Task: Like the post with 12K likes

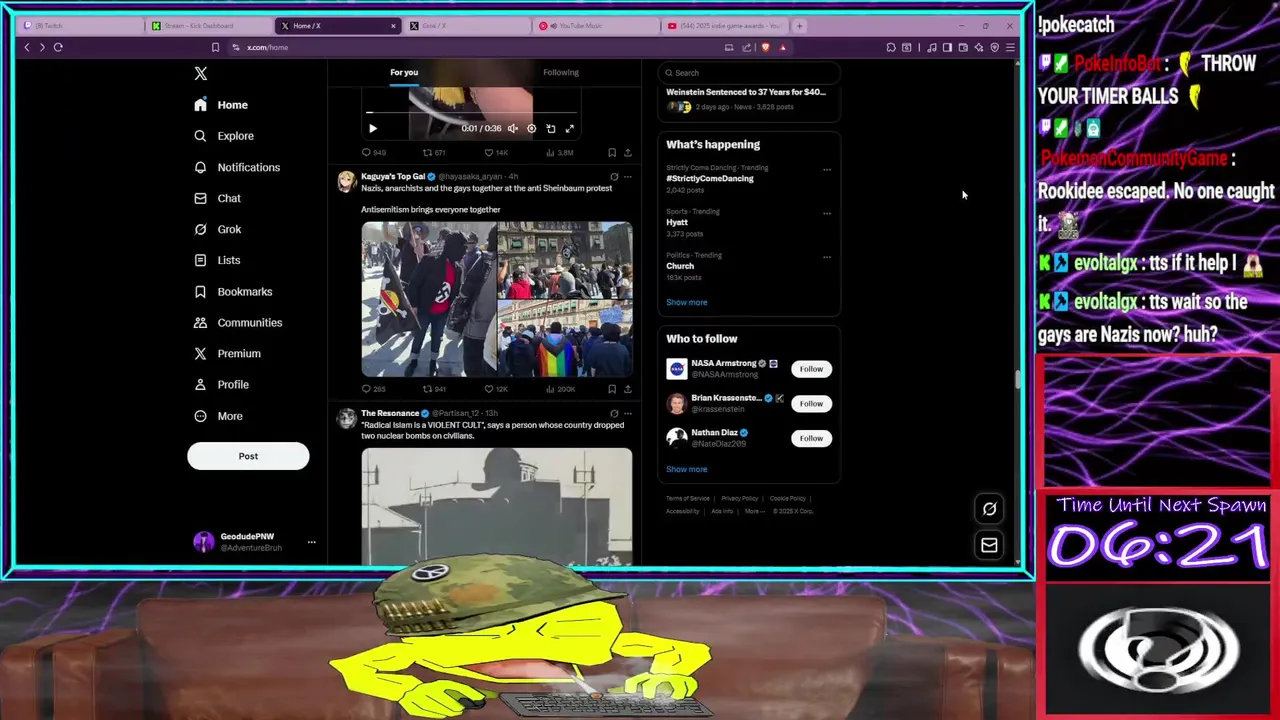Action: (x=496, y=389)
